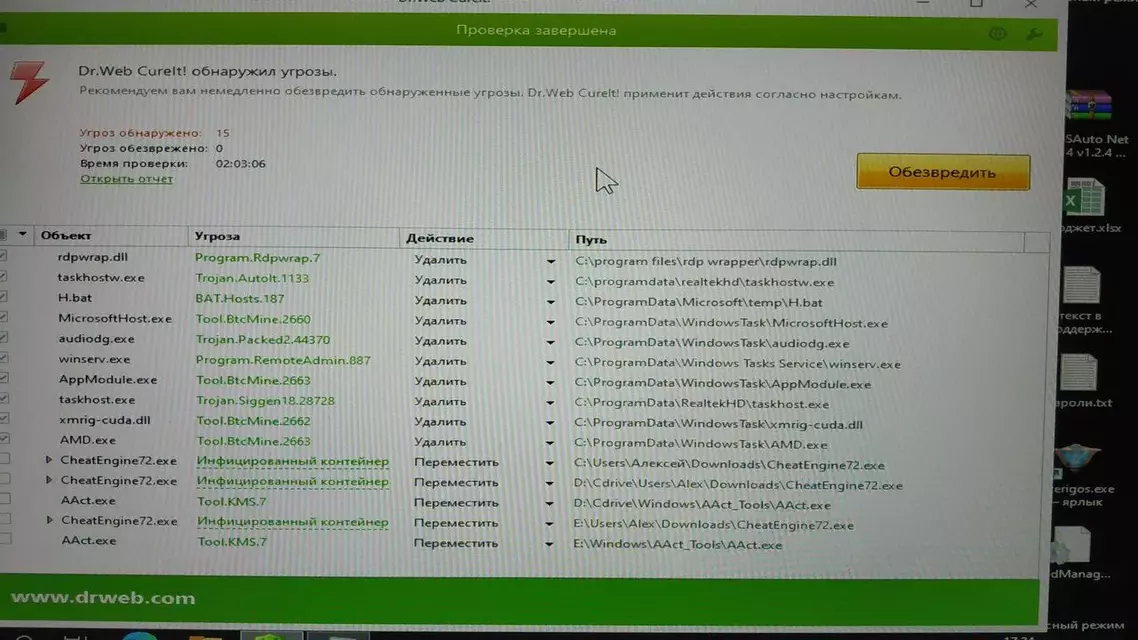Select threat BAT.Hosts.187
Image resolution: width=1138 pixels, height=640 pixels.
(x=240, y=298)
